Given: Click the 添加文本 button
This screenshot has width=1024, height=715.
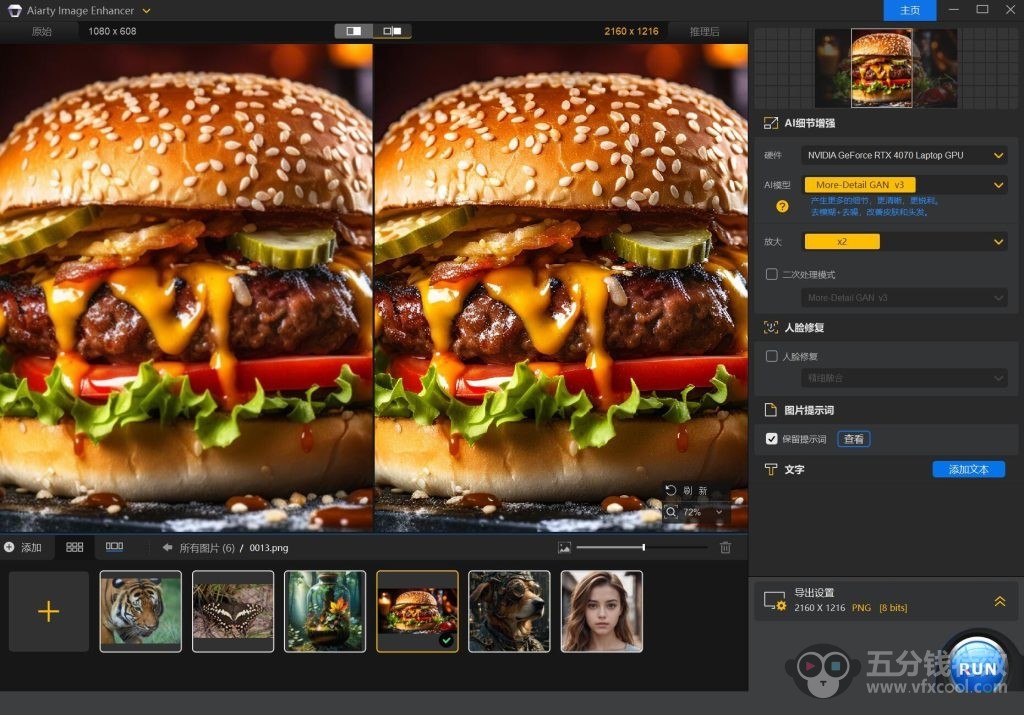Looking at the screenshot, I should 968,469.
